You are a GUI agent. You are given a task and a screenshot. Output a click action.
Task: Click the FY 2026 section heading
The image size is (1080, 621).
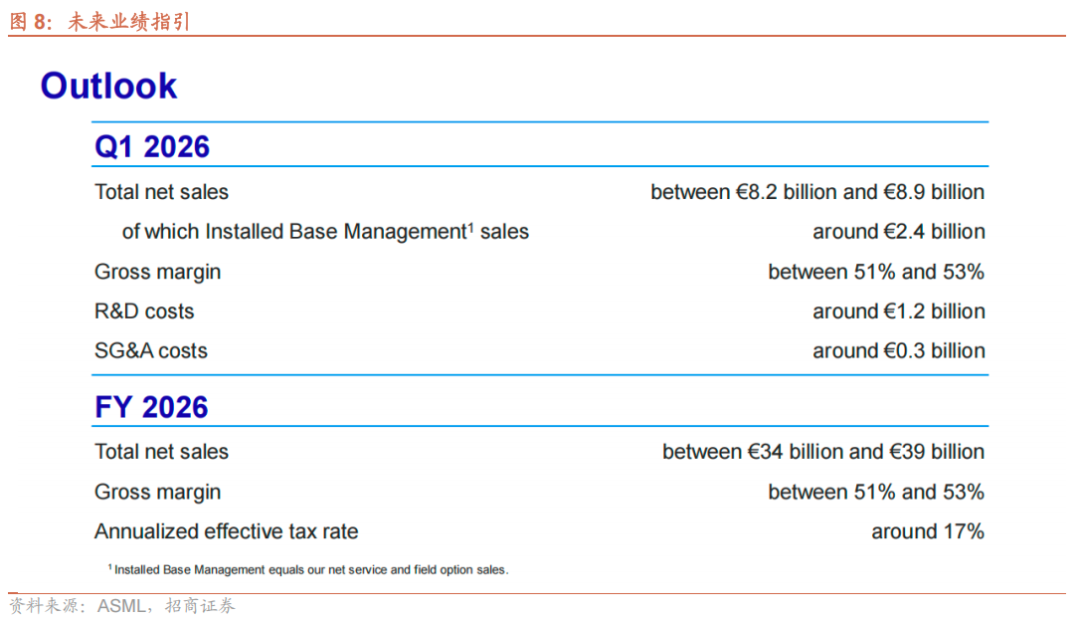coord(151,407)
